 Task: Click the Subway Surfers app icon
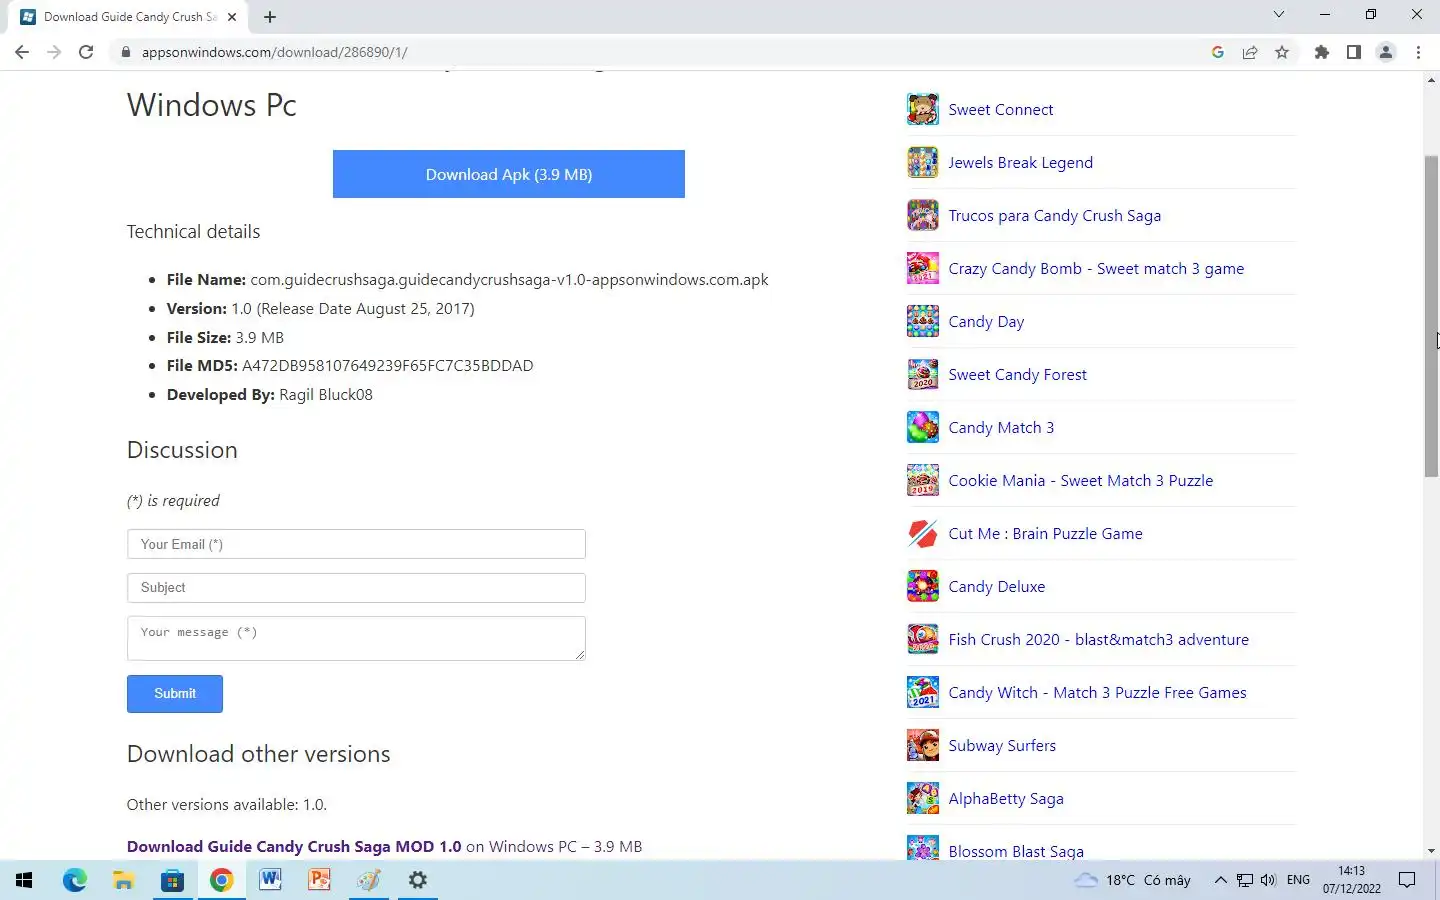coord(922,745)
